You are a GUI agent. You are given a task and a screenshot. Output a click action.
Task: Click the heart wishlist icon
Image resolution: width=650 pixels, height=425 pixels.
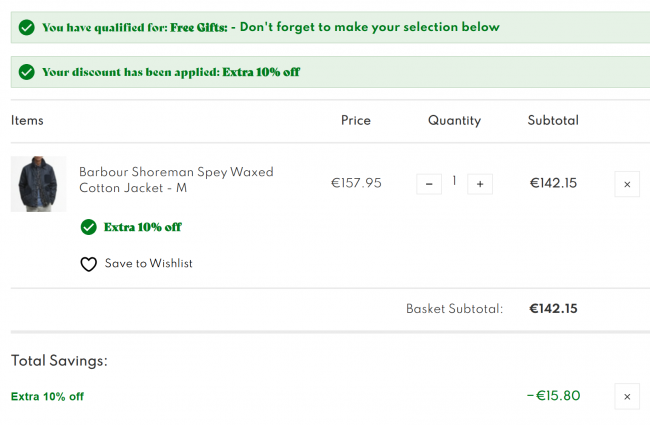click(88, 264)
